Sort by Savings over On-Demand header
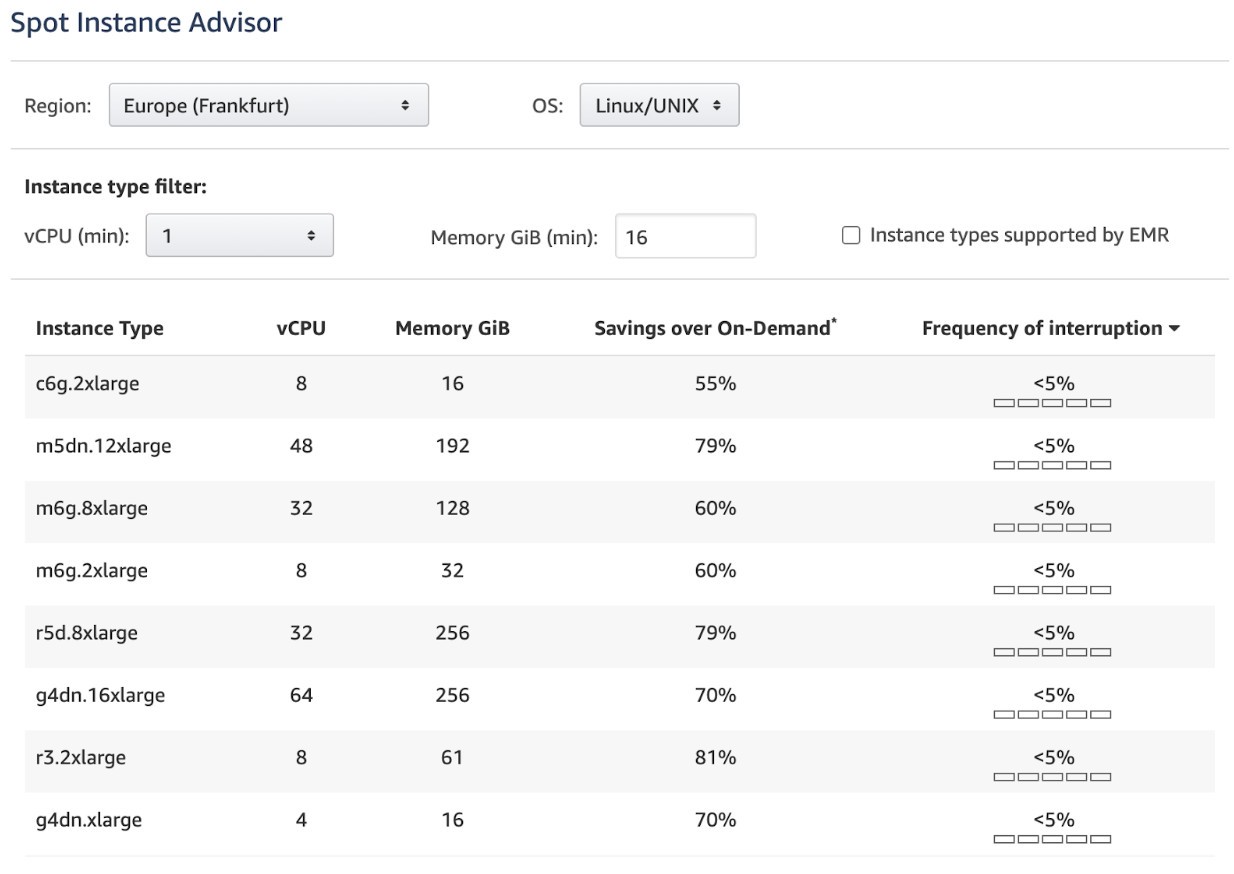1234x874 pixels. point(715,328)
